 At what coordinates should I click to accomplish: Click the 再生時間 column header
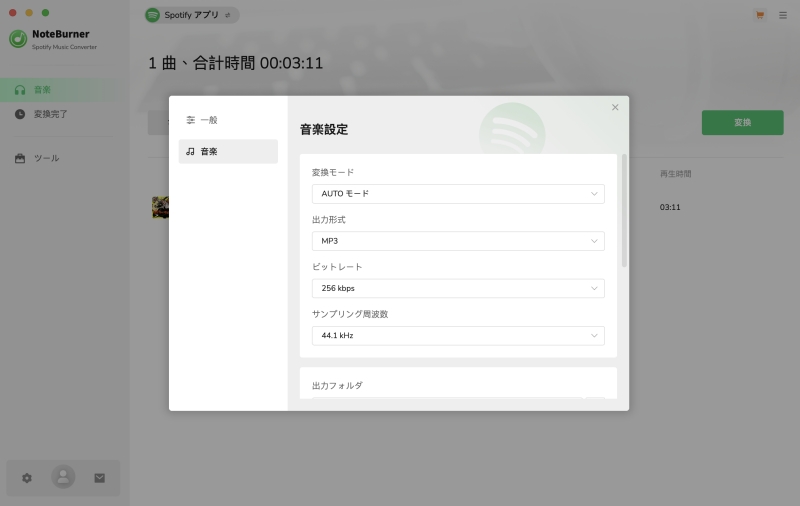click(676, 174)
